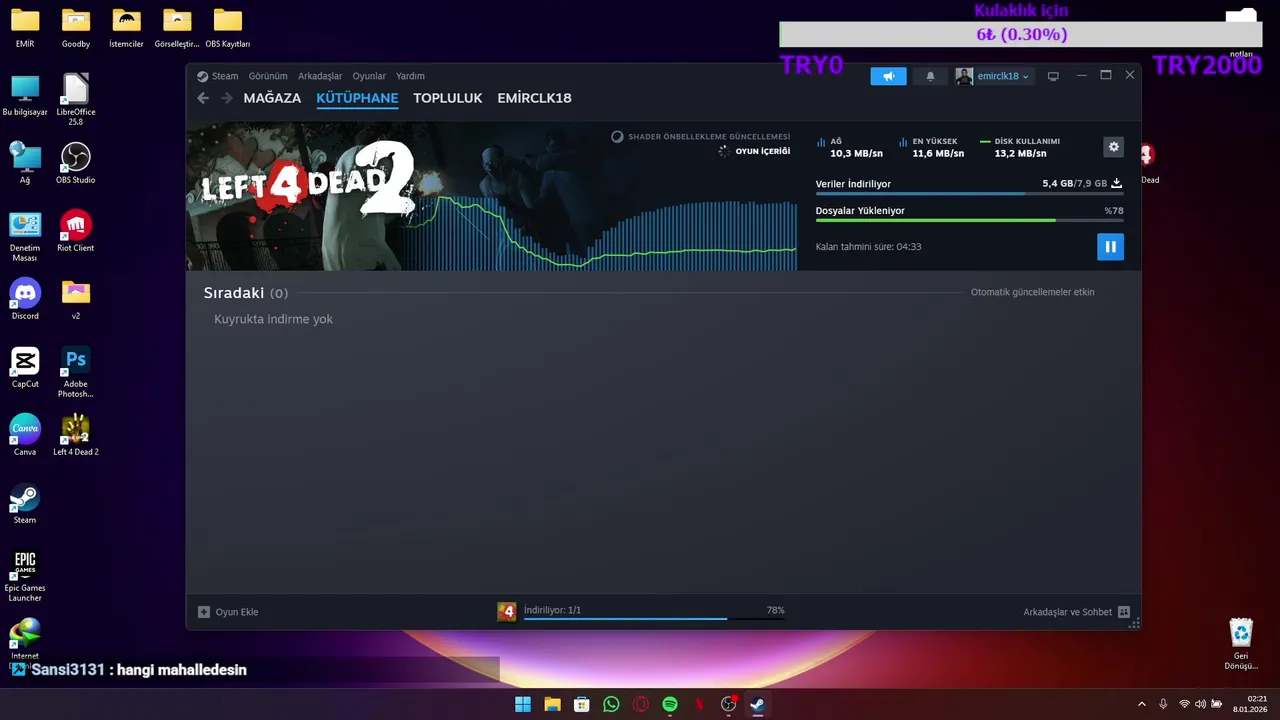The image size is (1280, 720).
Task: Click the Otomatik güncellemeler etkin text
Action: coord(1032,292)
